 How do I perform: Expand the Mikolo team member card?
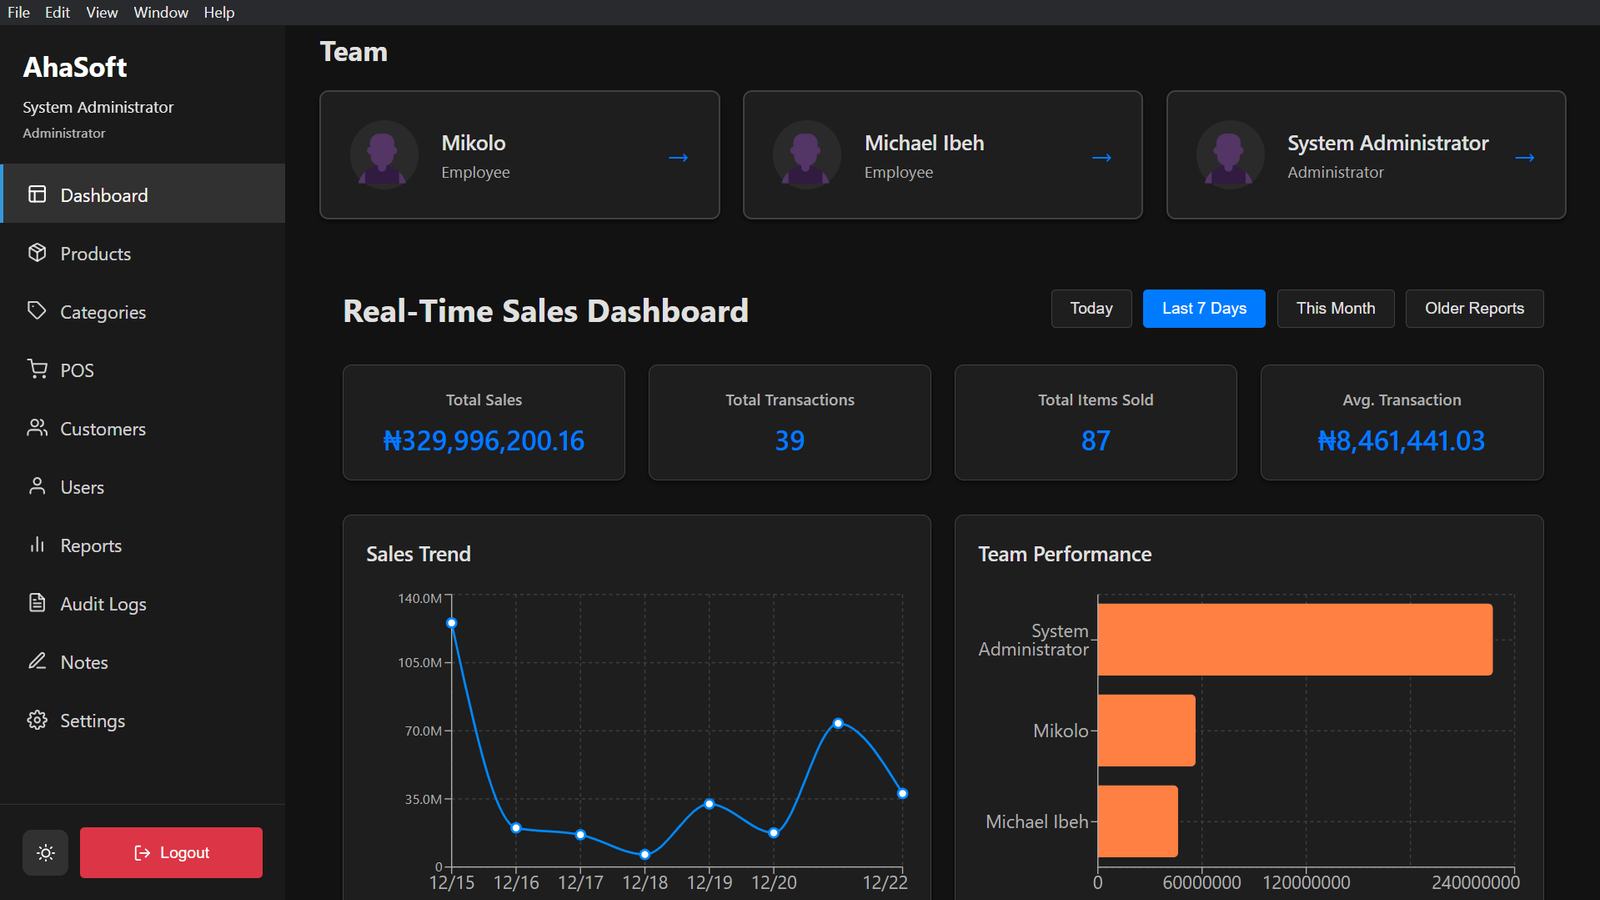coord(678,157)
